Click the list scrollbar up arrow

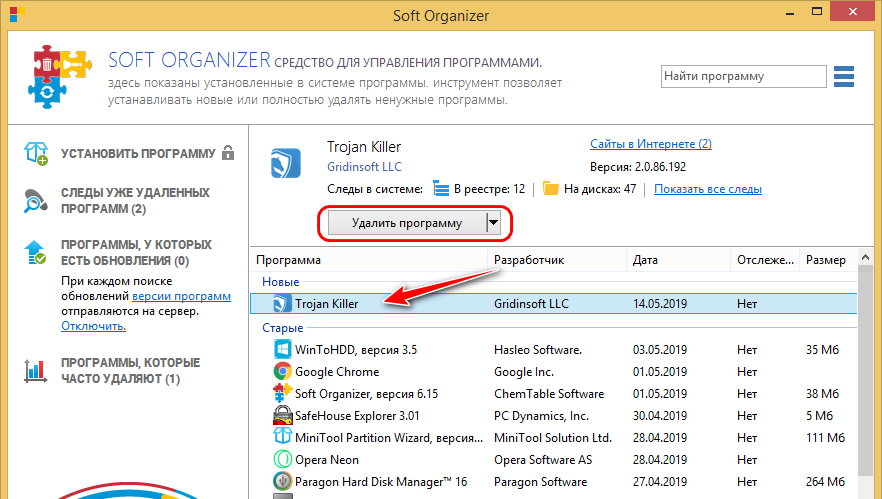[865, 257]
